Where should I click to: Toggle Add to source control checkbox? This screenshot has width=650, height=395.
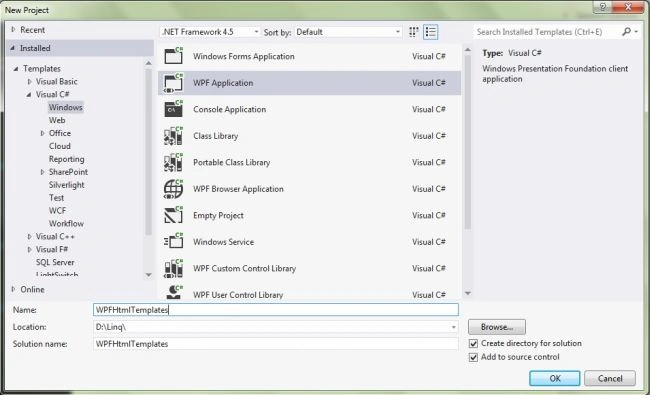[x=473, y=357]
